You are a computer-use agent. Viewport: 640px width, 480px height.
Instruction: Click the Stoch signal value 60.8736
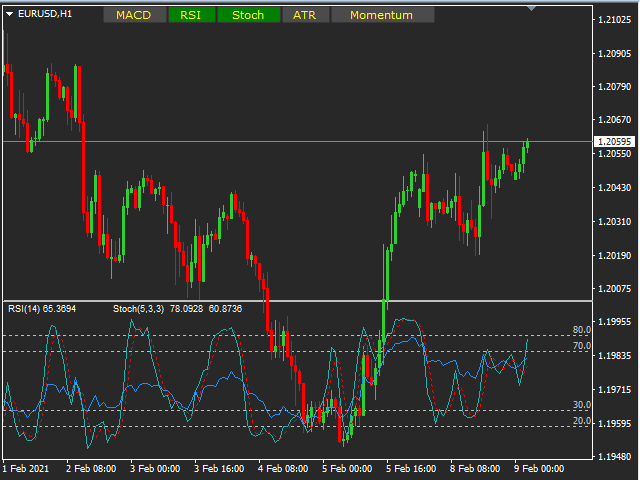225,309
